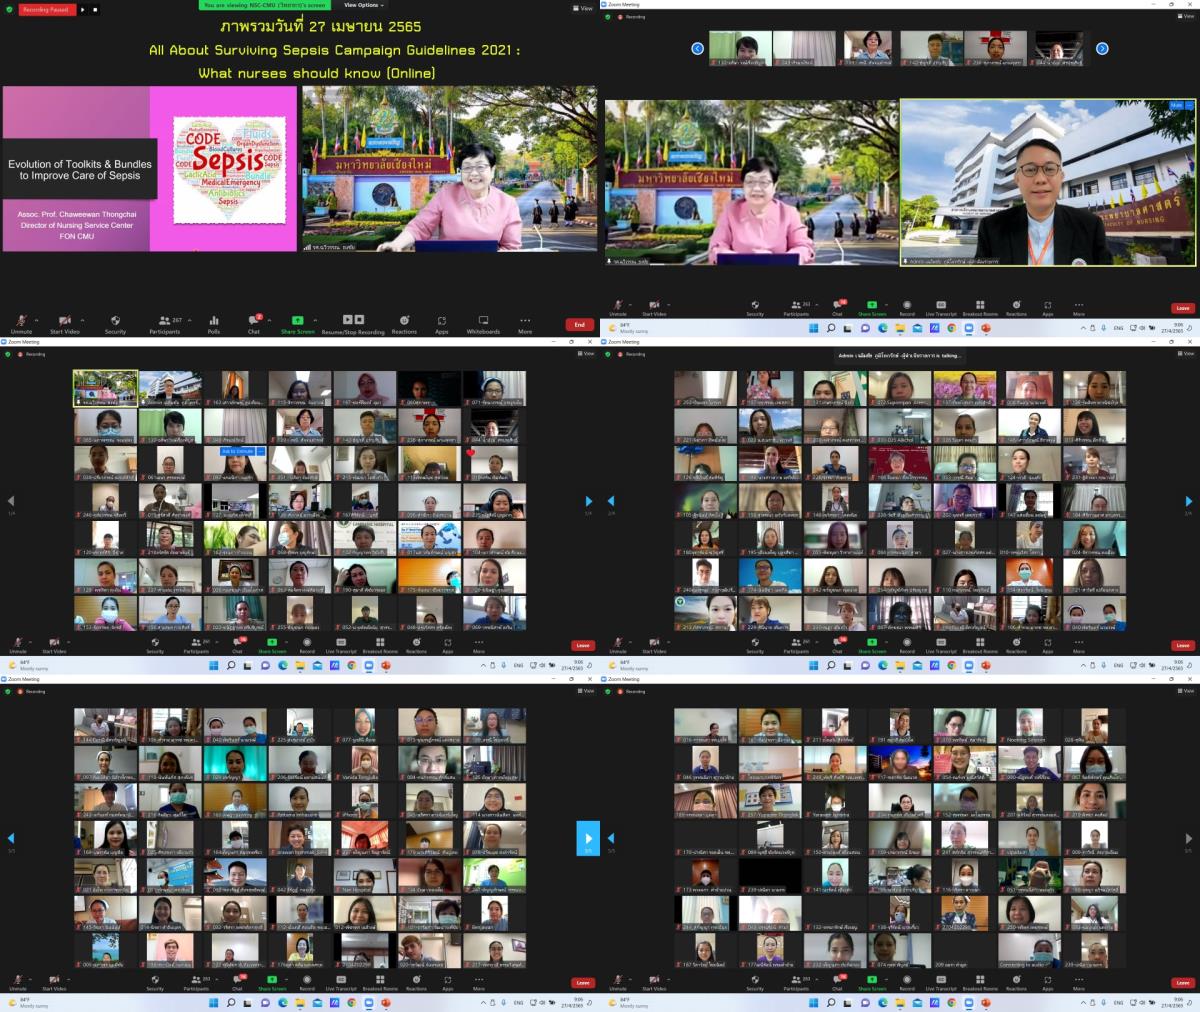The height and width of the screenshot is (1012, 1200).
Task: Open Whiteboards from the host toolbar
Action: click(483, 323)
